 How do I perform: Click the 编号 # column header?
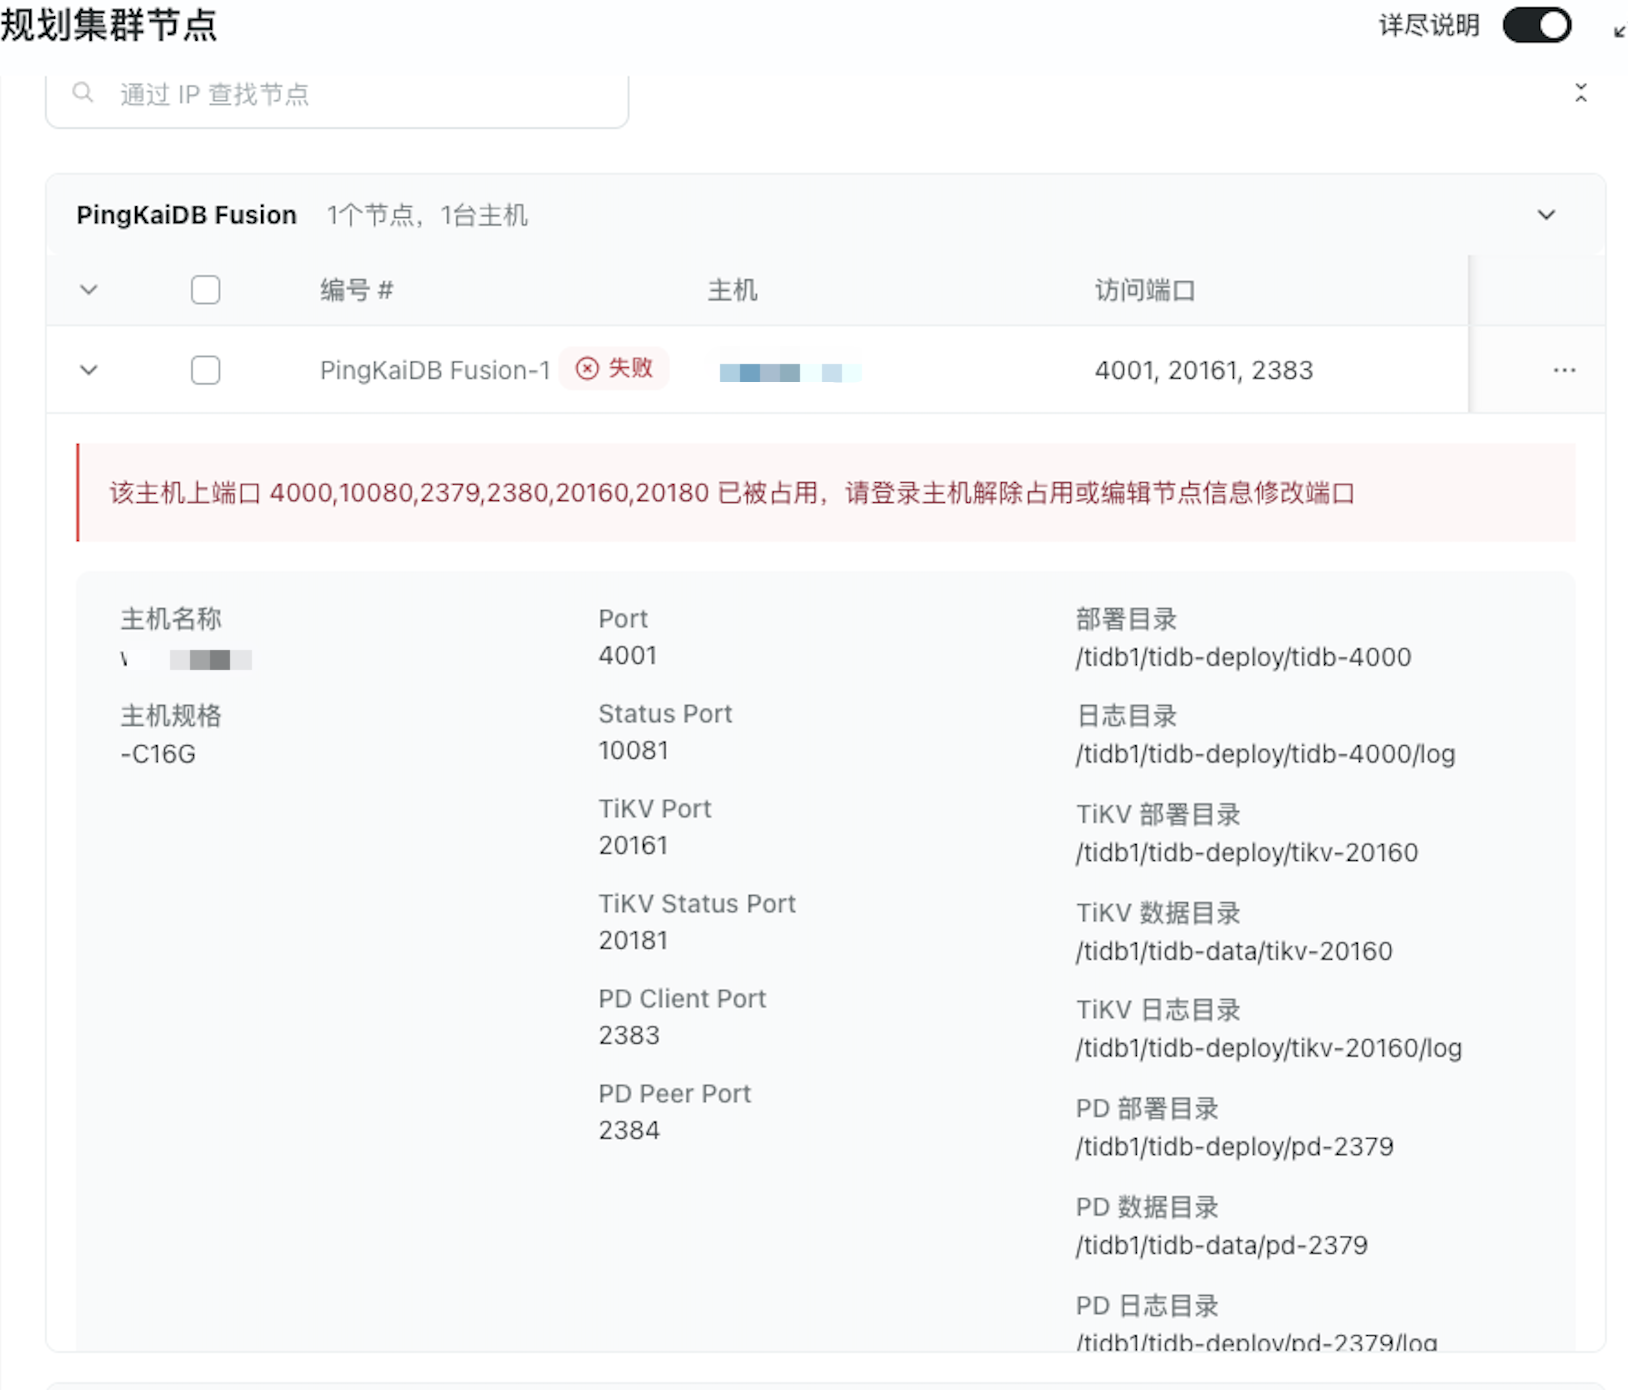point(356,290)
